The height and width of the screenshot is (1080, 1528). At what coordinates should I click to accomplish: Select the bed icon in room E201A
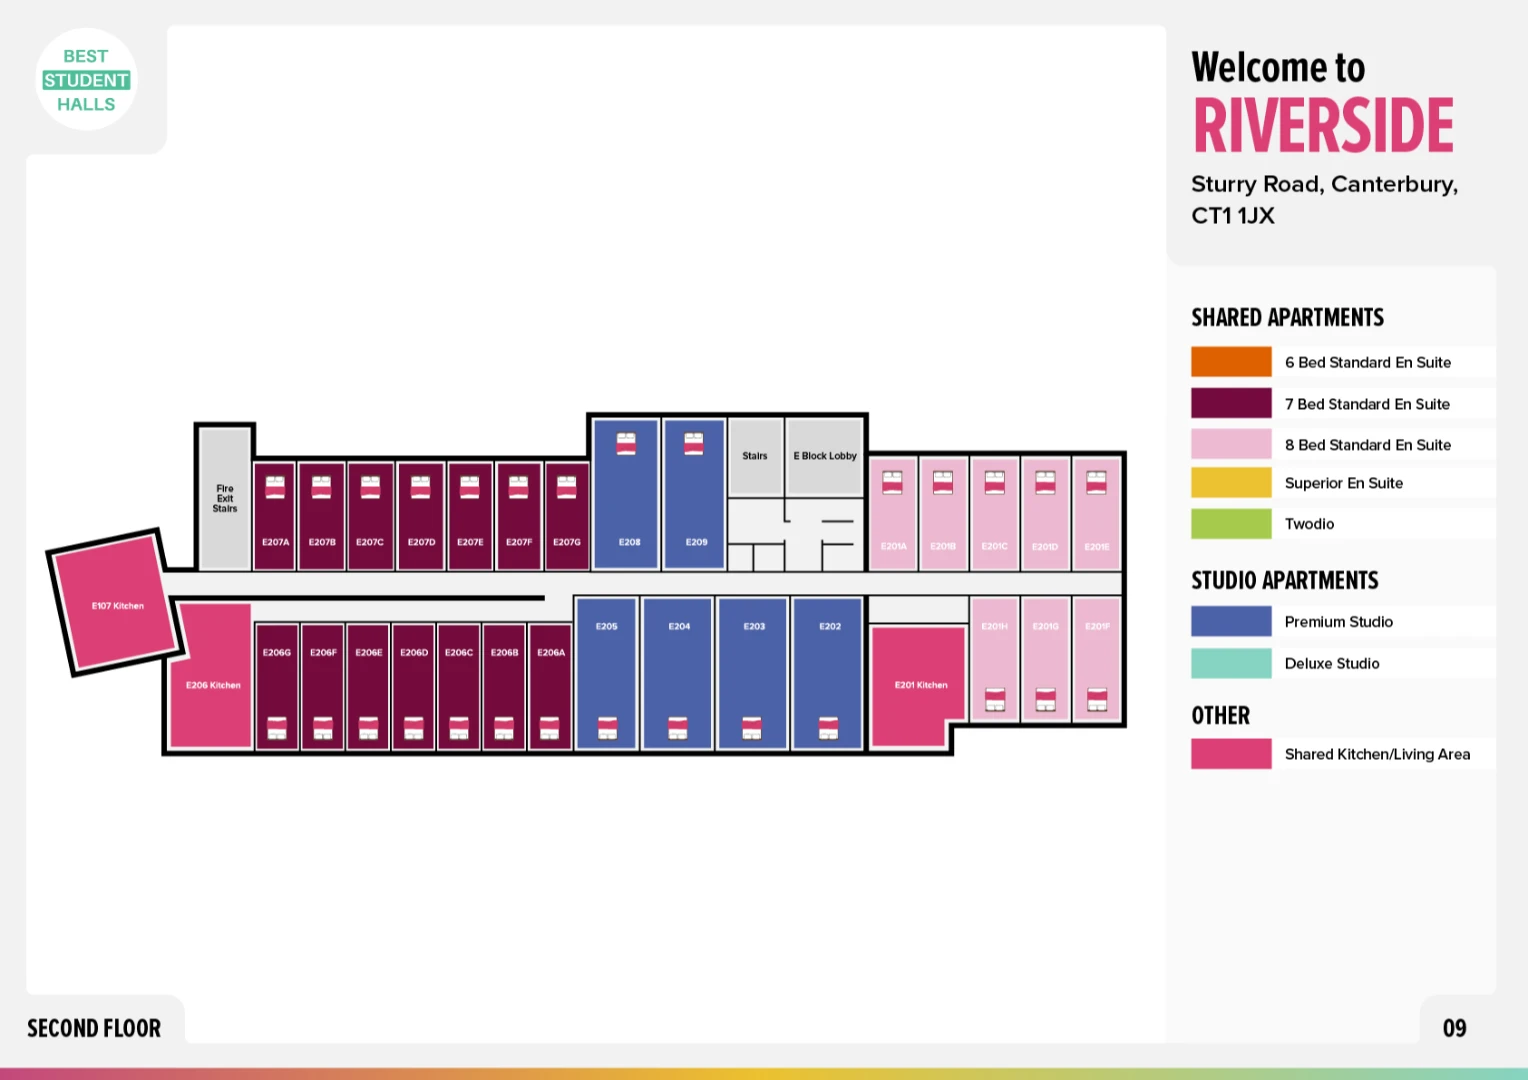coord(892,482)
